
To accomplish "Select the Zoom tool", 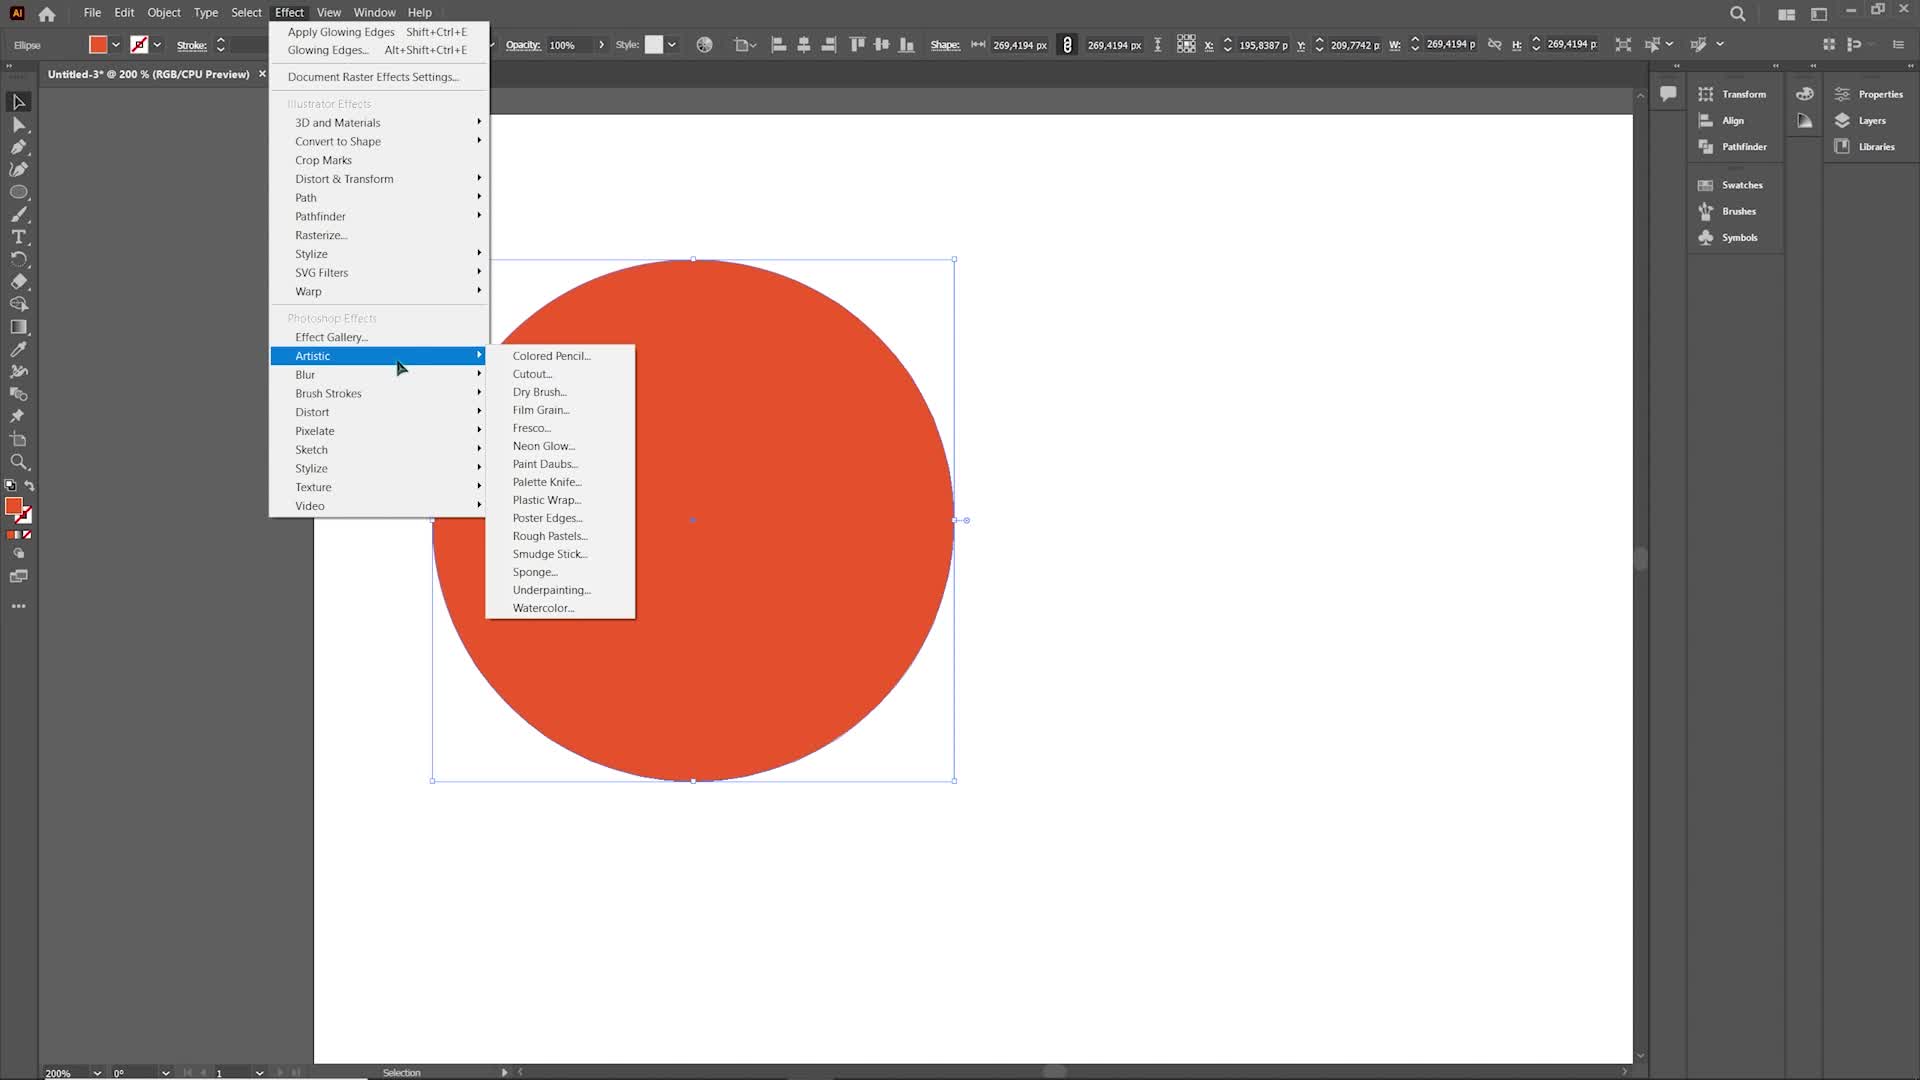I will pos(18,462).
